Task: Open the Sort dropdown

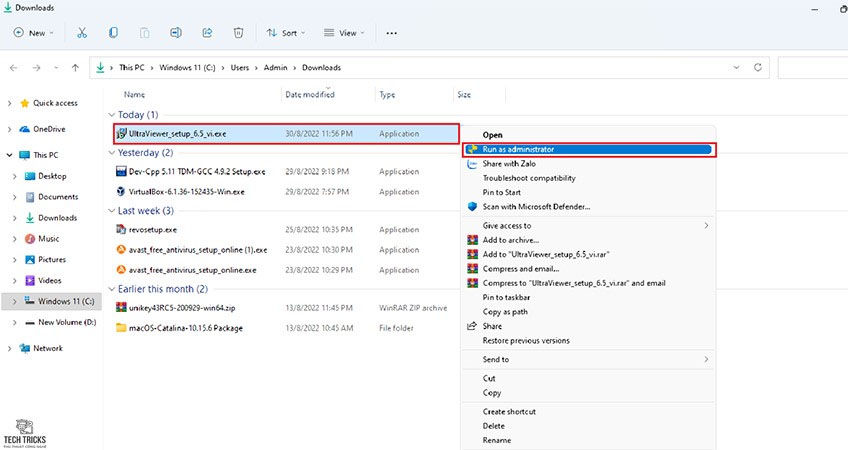Action: tap(286, 33)
